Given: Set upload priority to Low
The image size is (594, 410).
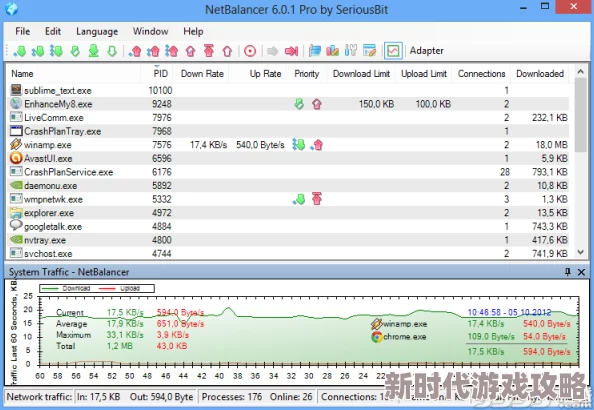Looking at the screenshot, I should 135,51.
